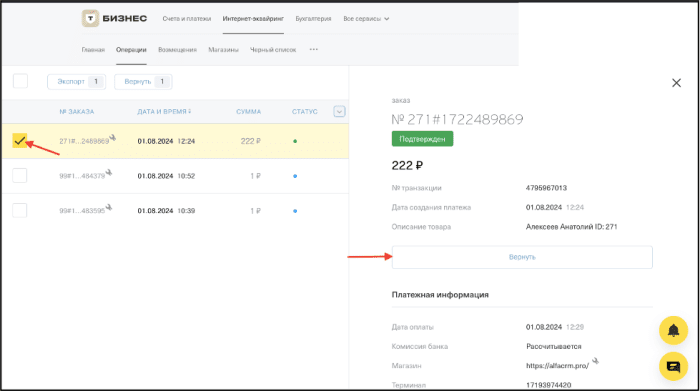Click date 01.08.2024 10:52 in table

click(x=166, y=176)
